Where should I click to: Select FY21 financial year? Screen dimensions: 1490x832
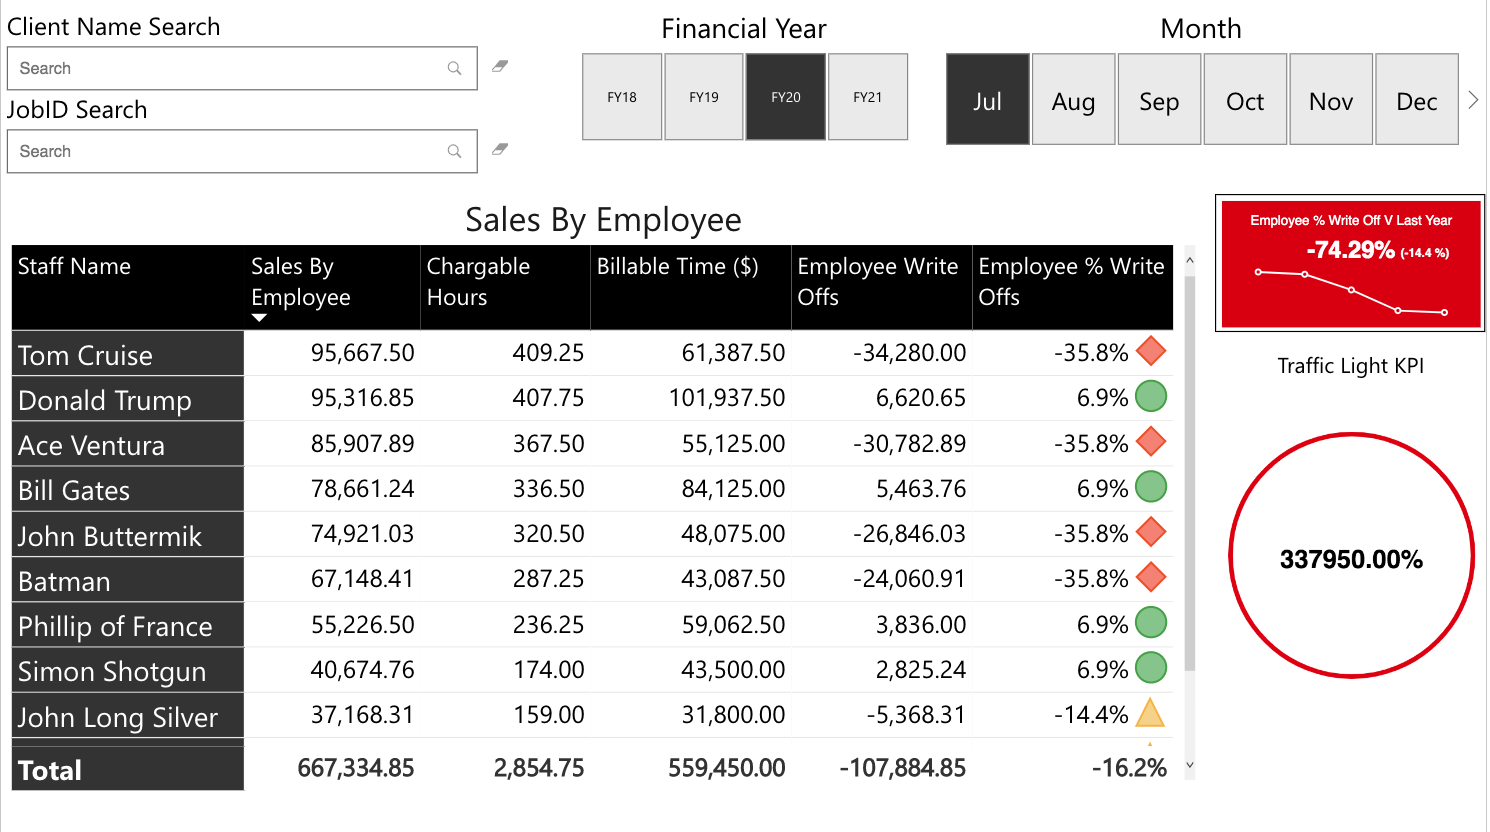point(868,97)
